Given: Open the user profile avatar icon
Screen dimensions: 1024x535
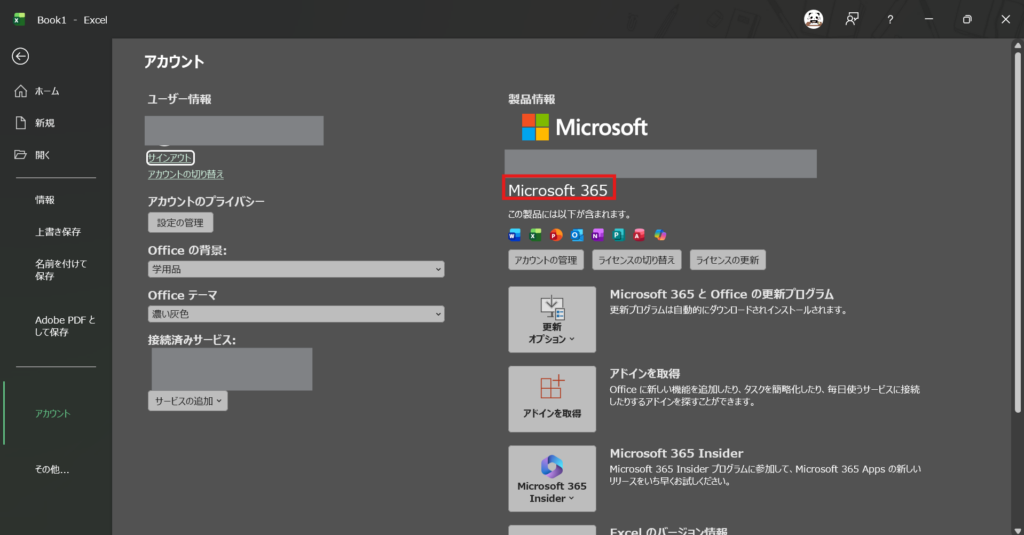Looking at the screenshot, I should pyautogui.click(x=814, y=19).
